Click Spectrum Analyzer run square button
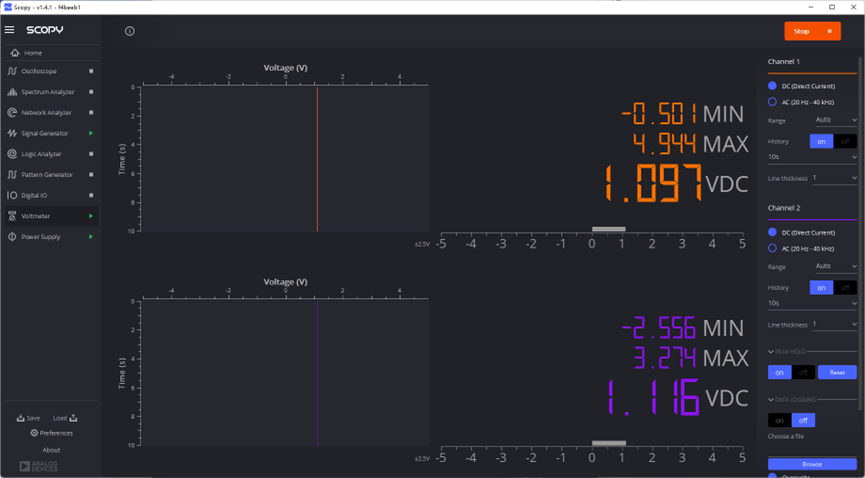 pos(91,92)
